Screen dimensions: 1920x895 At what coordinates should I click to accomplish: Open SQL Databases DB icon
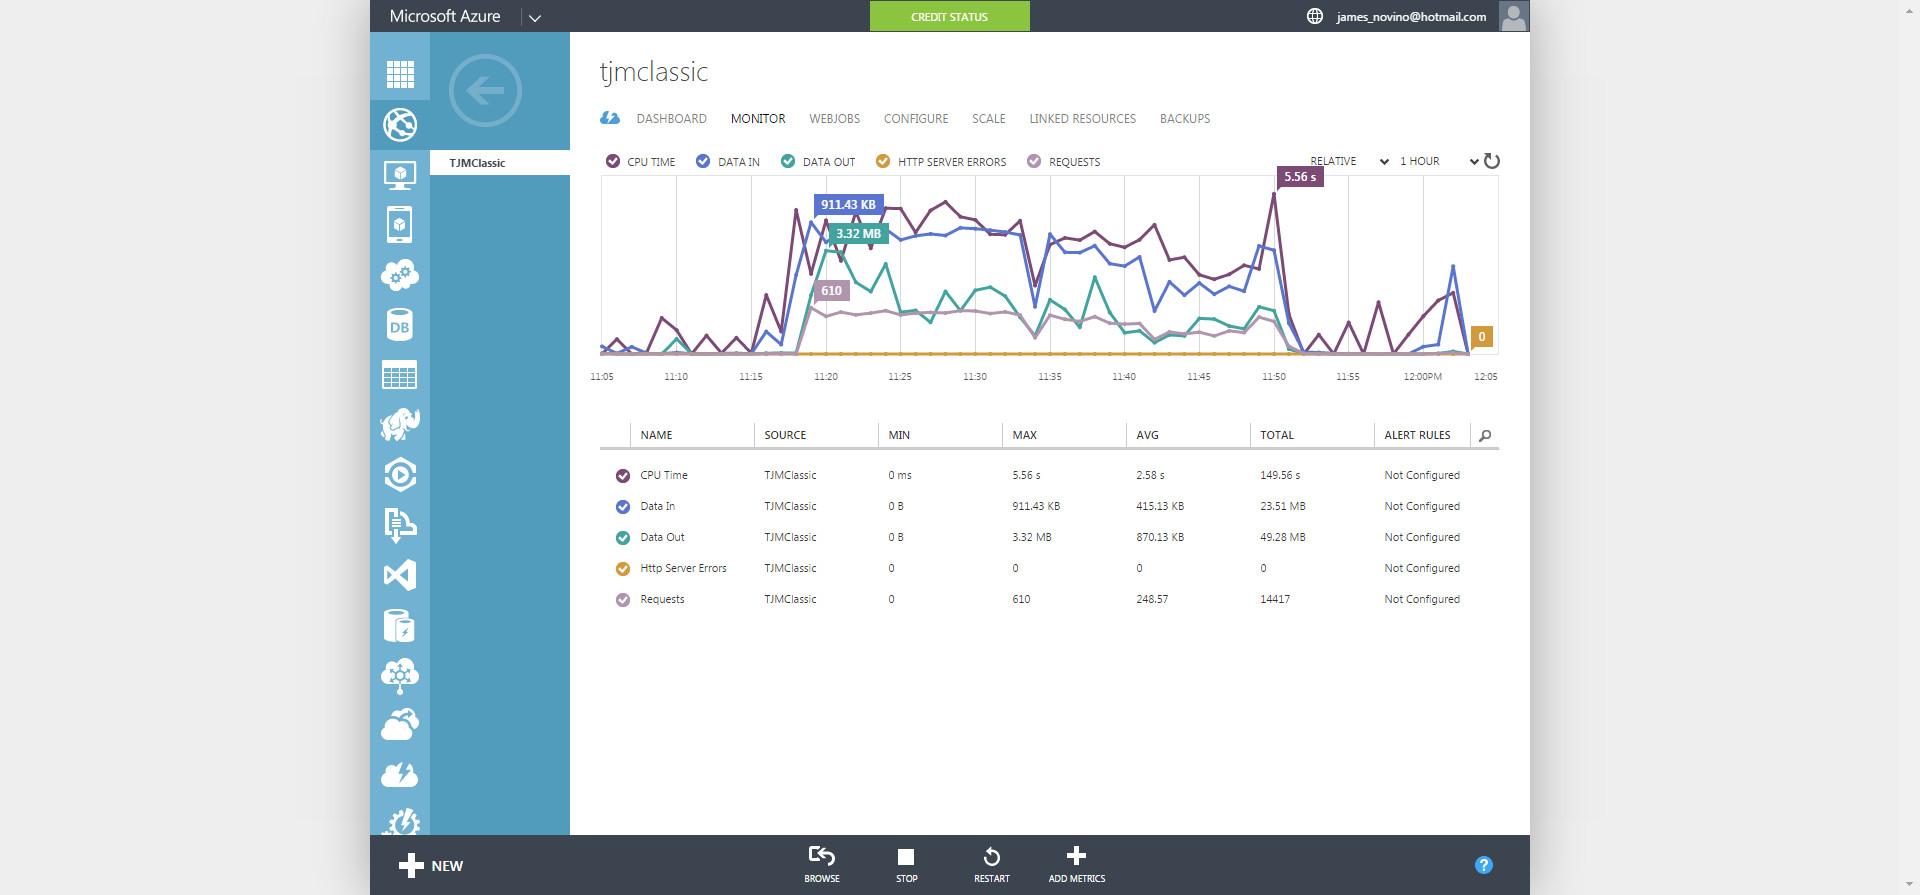[x=400, y=325]
